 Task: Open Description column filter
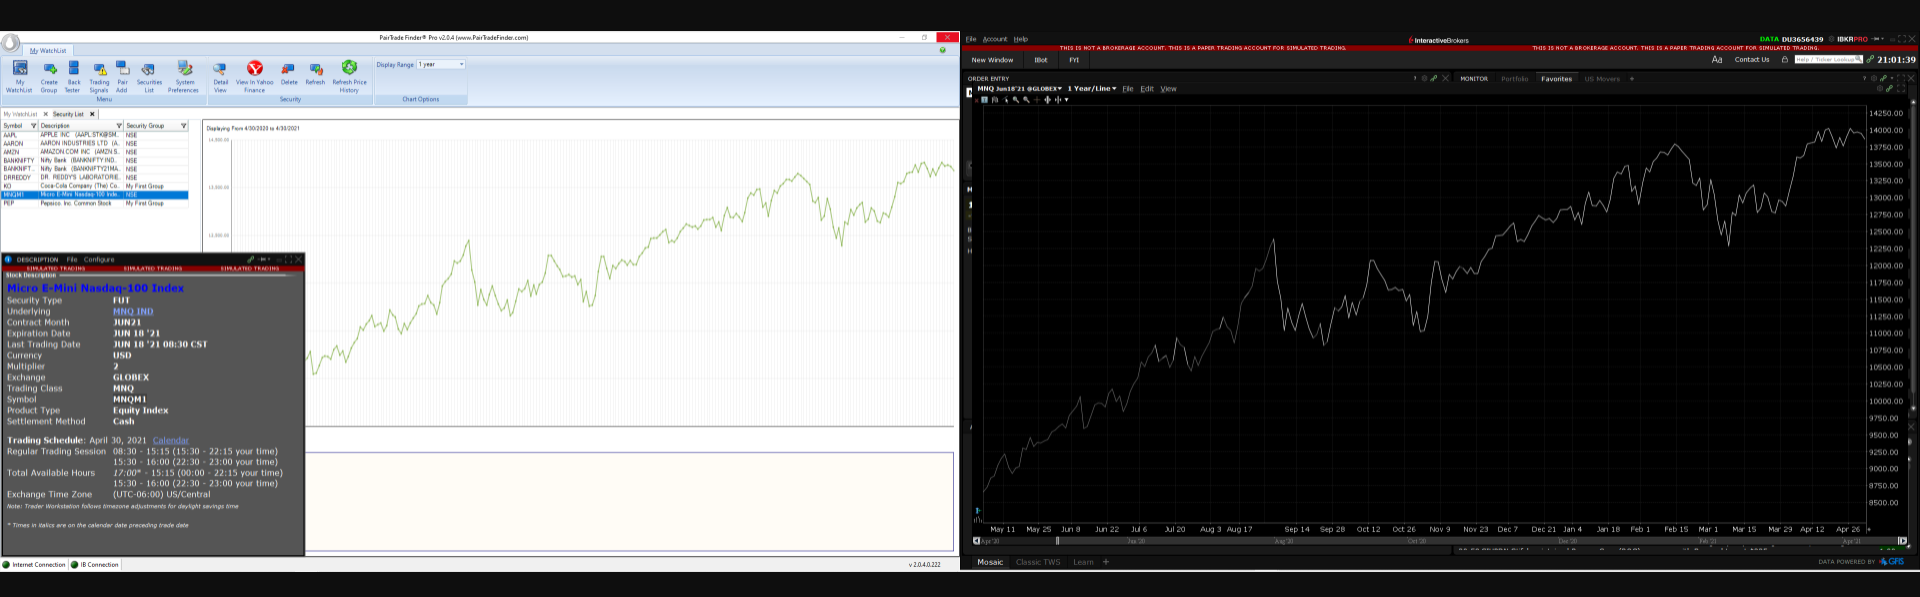[119, 126]
